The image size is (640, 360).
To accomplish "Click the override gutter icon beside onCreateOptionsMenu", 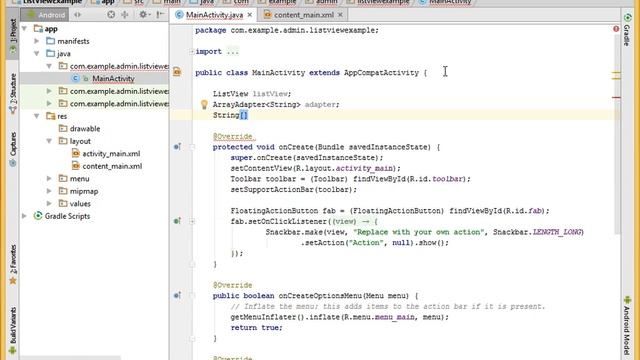I will click(x=177, y=295).
